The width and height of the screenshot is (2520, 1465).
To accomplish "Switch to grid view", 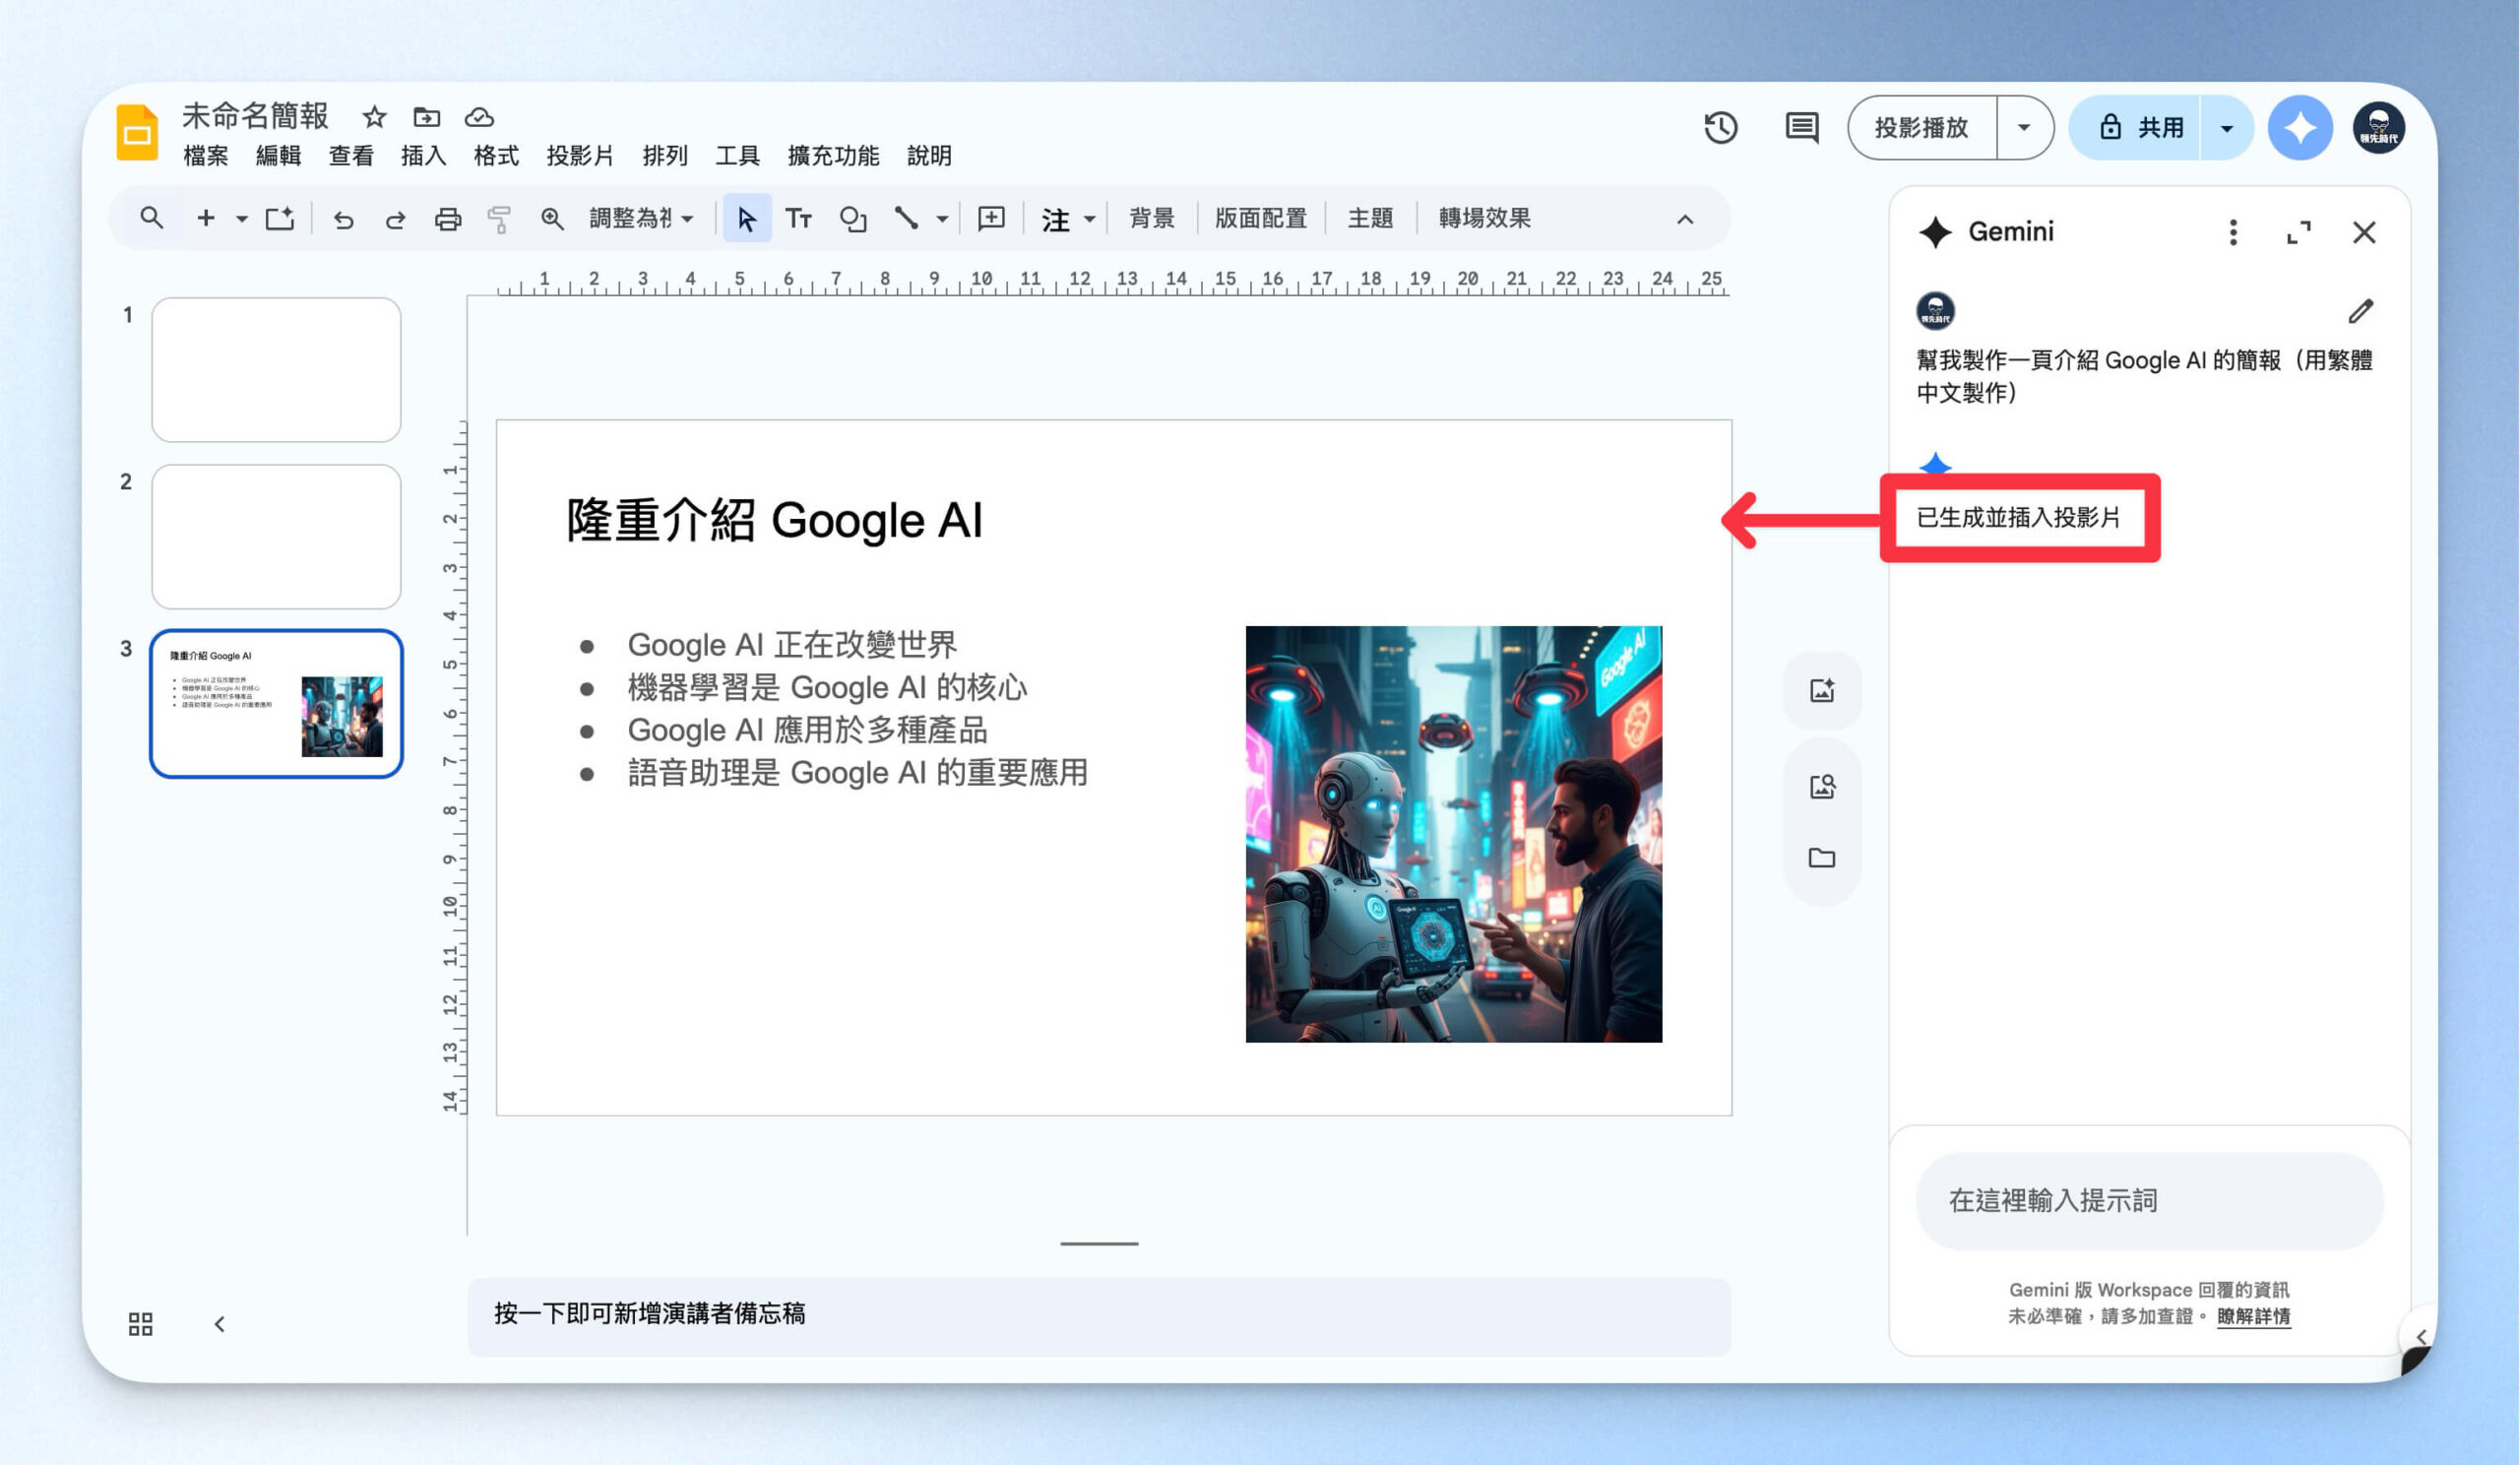I will [141, 1324].
